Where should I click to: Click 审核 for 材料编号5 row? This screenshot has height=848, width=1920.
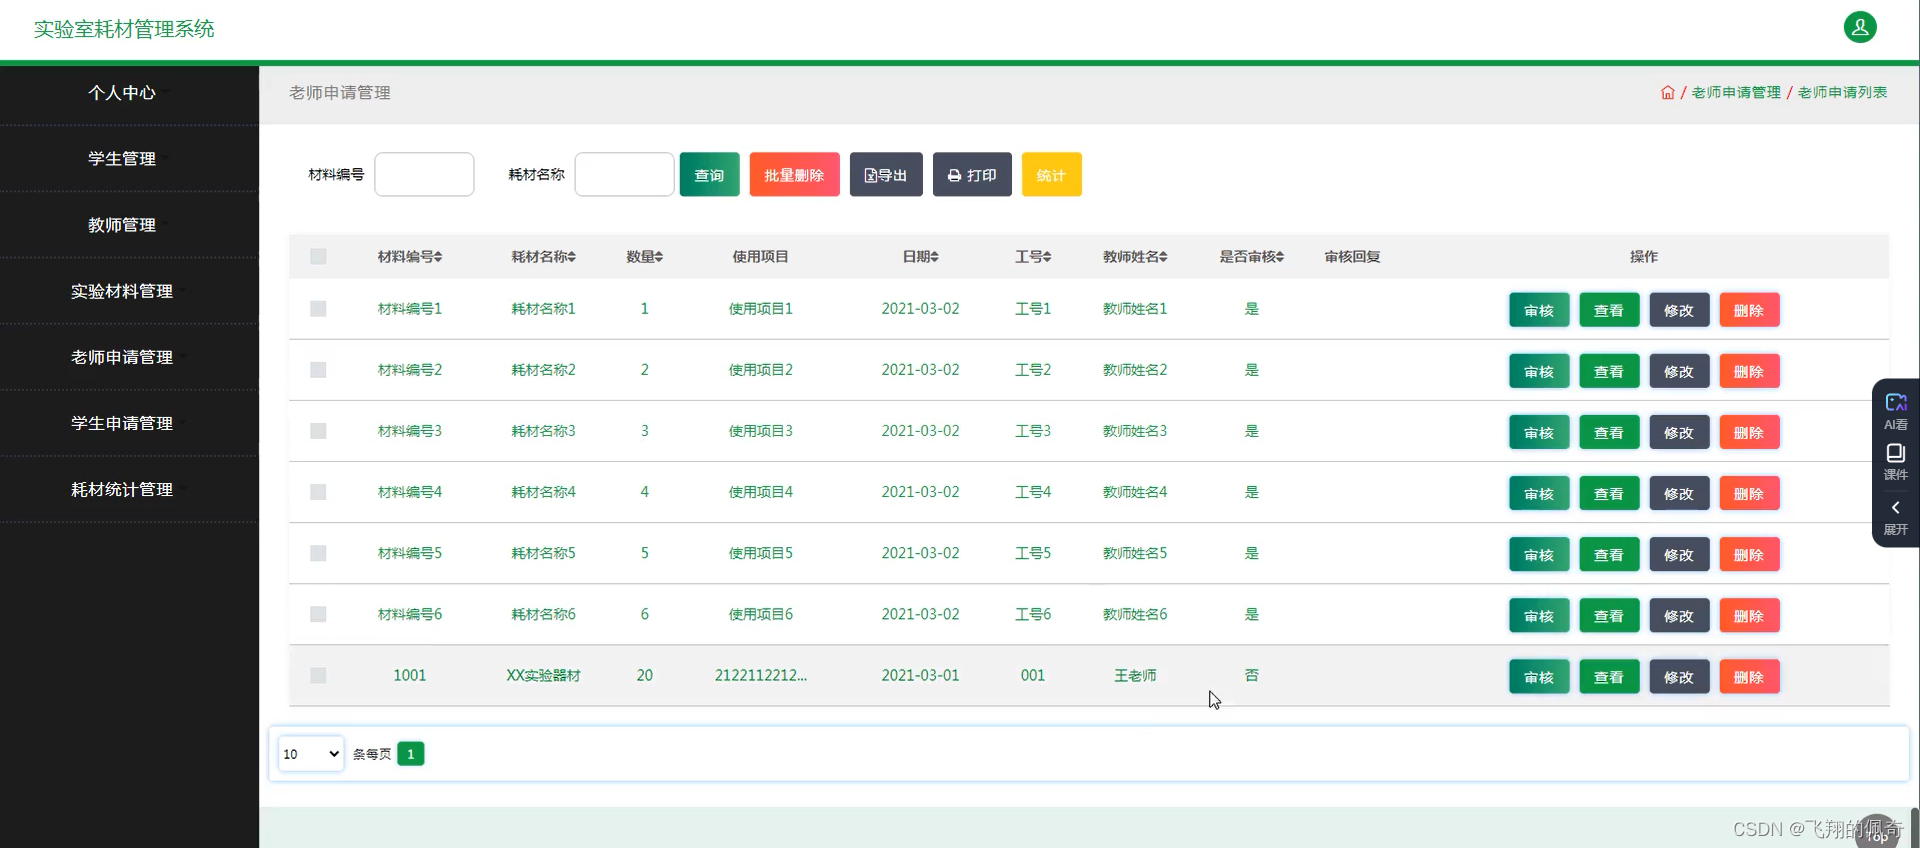1539,554
